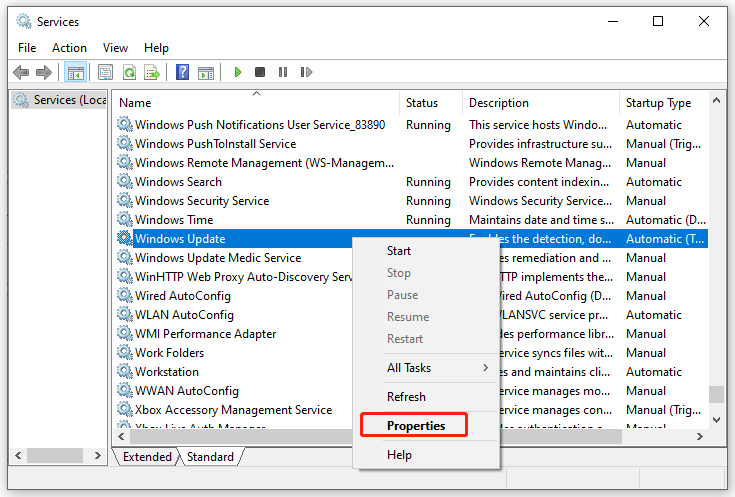
Task: Open the Action menu
Action: click(x=69, y=48)
